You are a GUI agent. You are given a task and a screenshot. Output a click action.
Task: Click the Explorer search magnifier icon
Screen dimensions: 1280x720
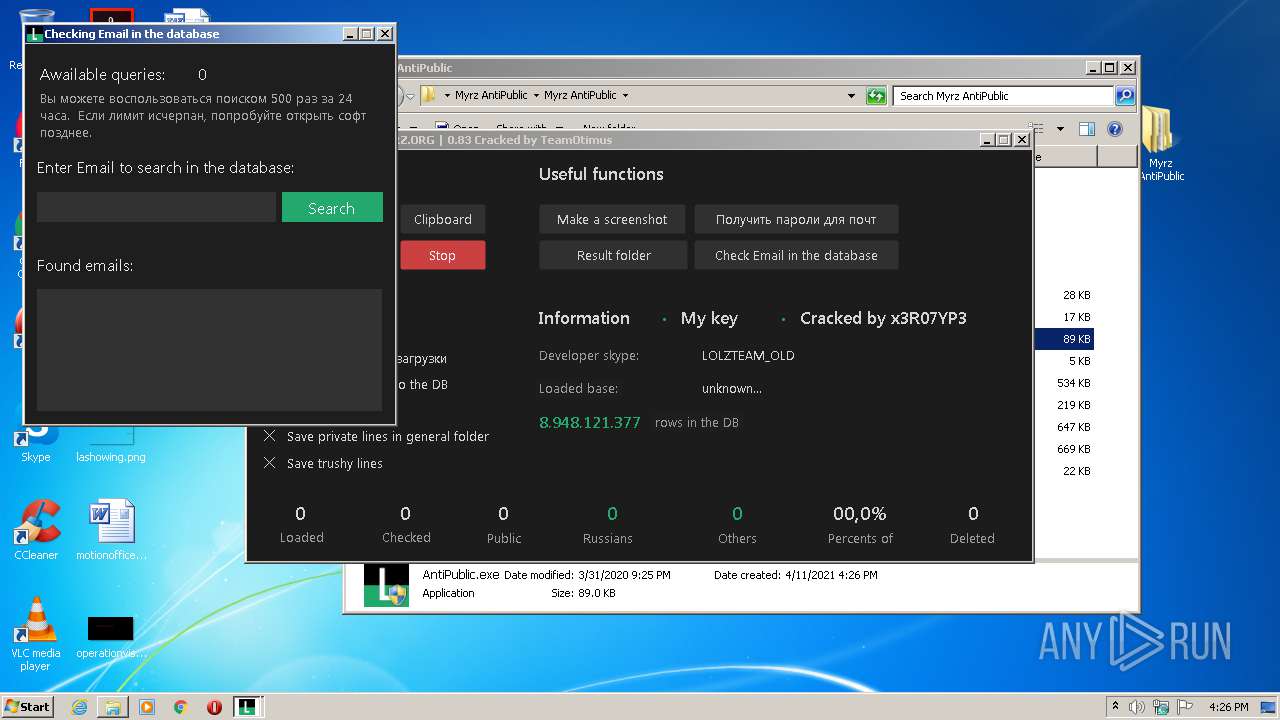click(x=1125, y=96)
